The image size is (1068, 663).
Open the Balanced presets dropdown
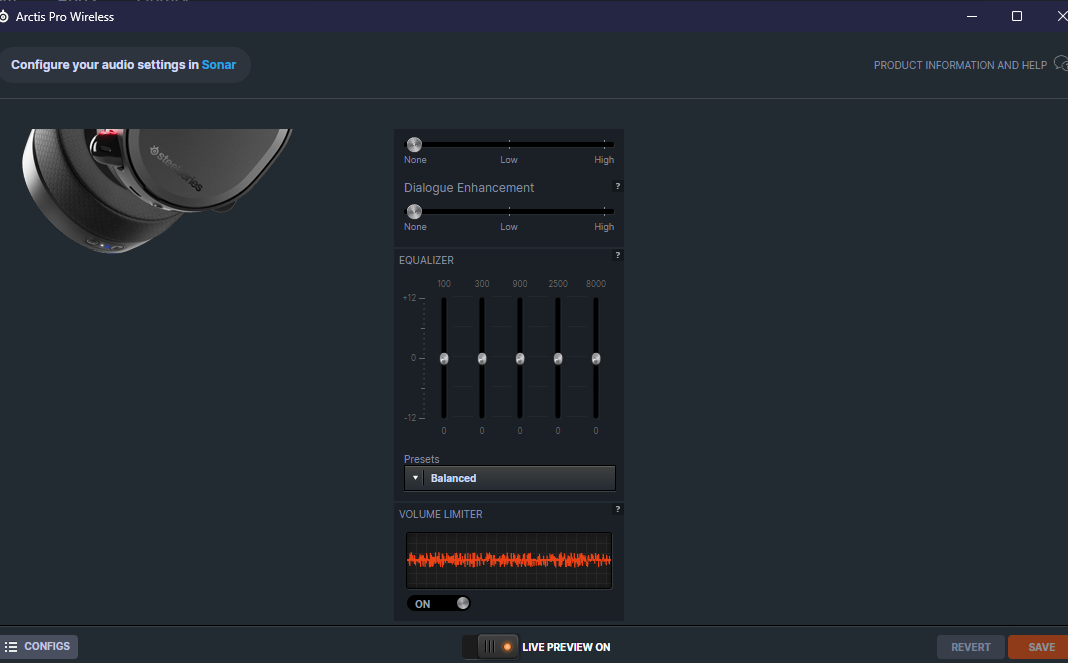pos(509,478)
